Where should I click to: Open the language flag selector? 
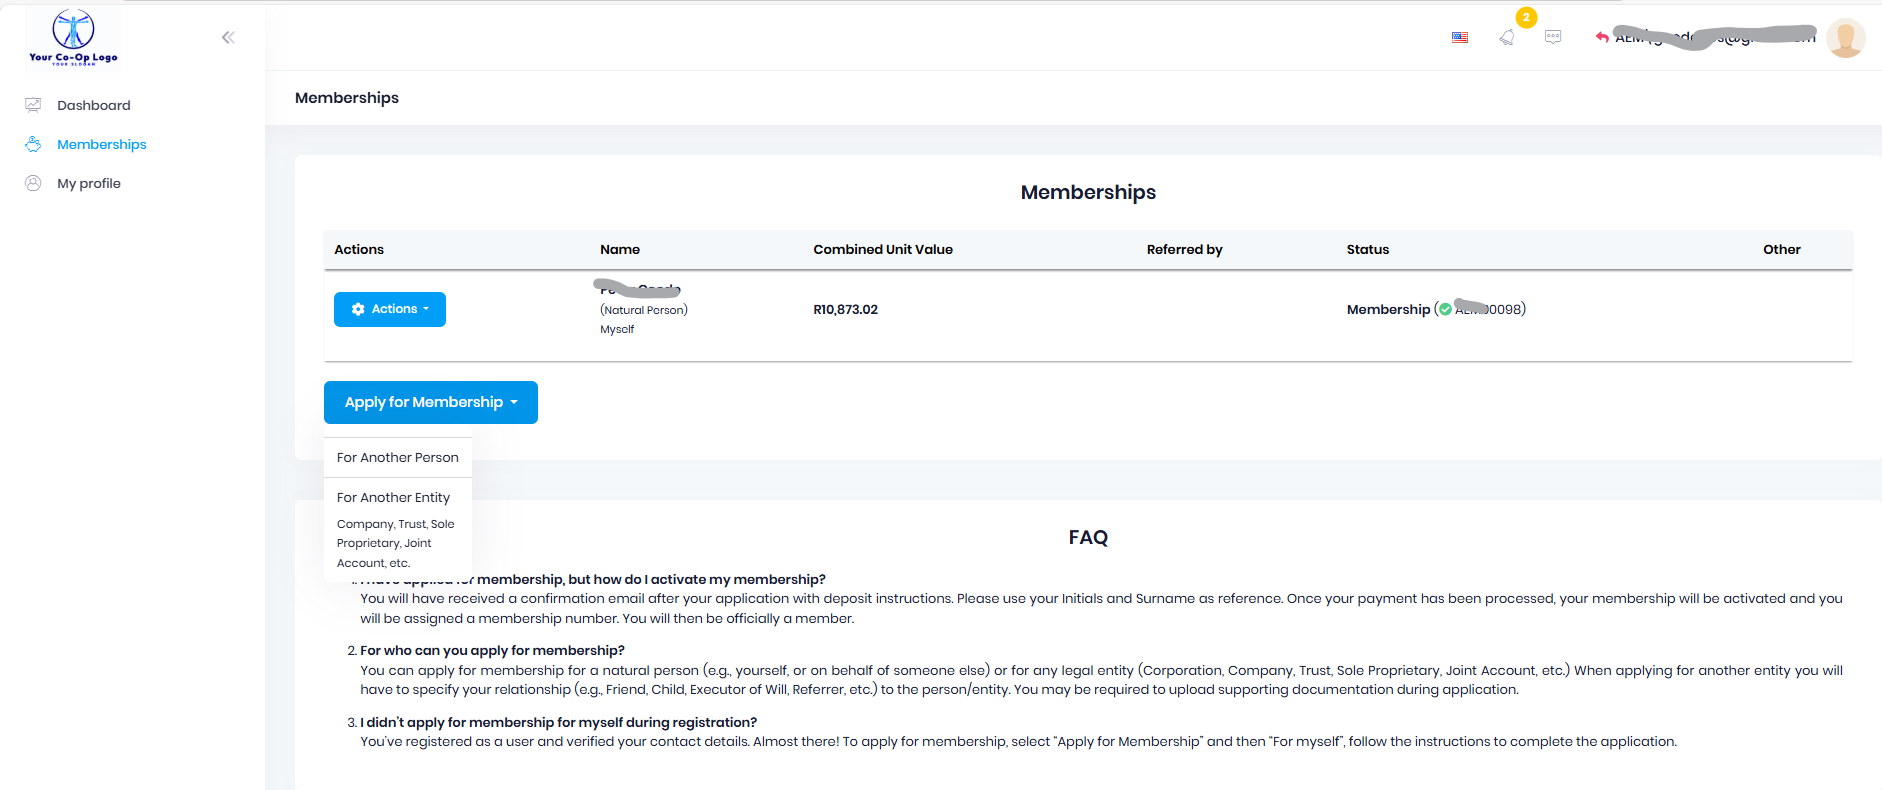[1460, 37]
